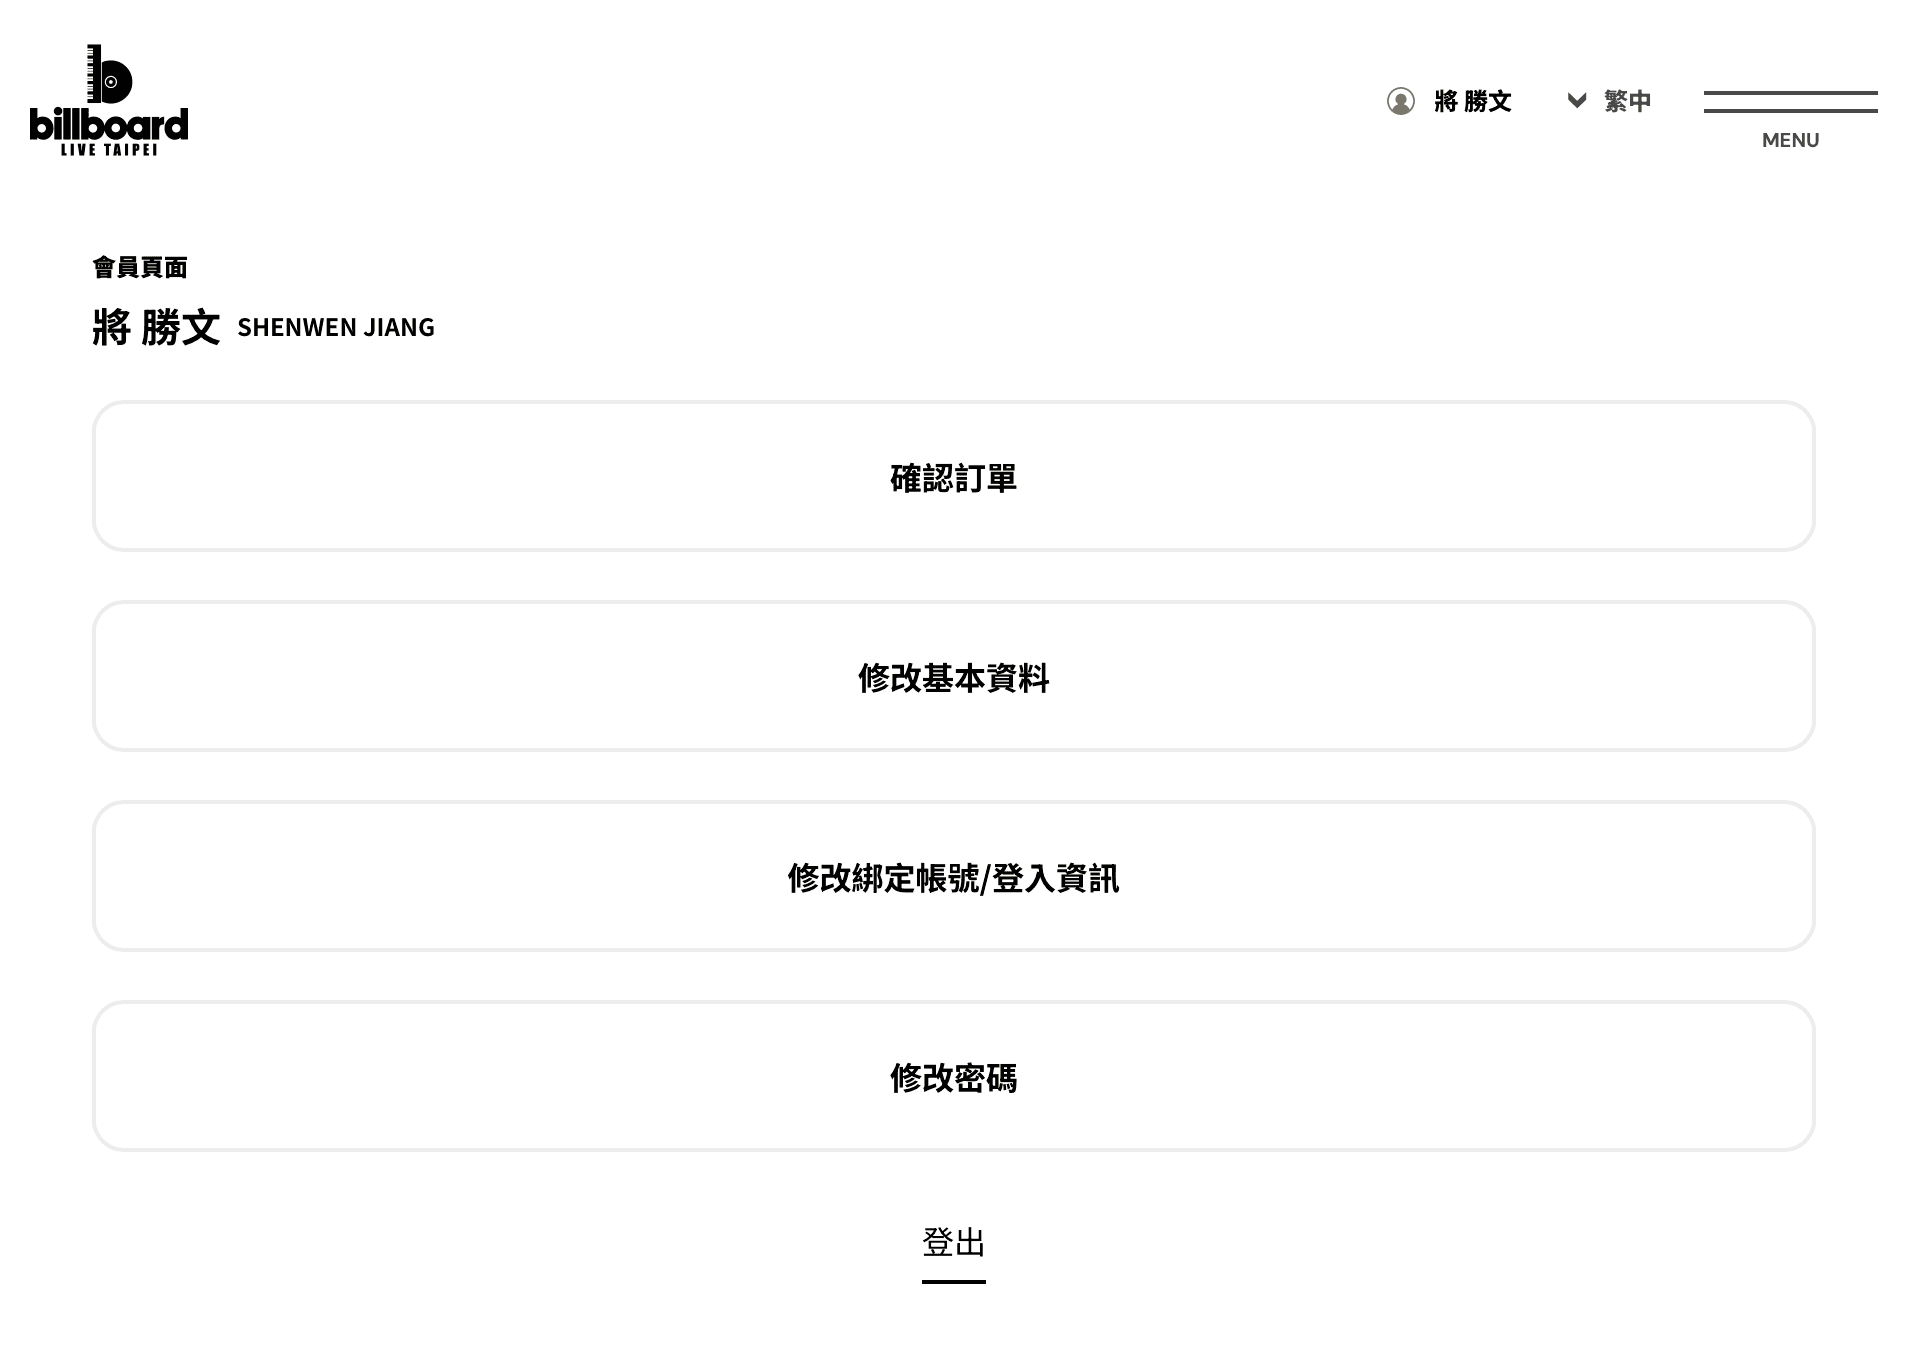Click the Billboard Live Taipei logo
The image size is (1922, 1372).
(x=109, y=101)
